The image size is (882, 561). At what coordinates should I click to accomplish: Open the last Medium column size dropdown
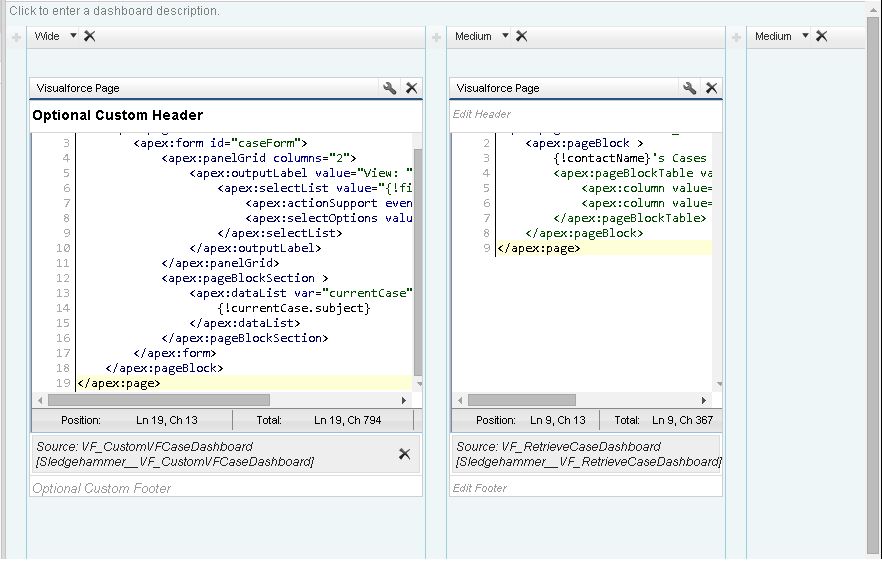[x=805, y=36]
